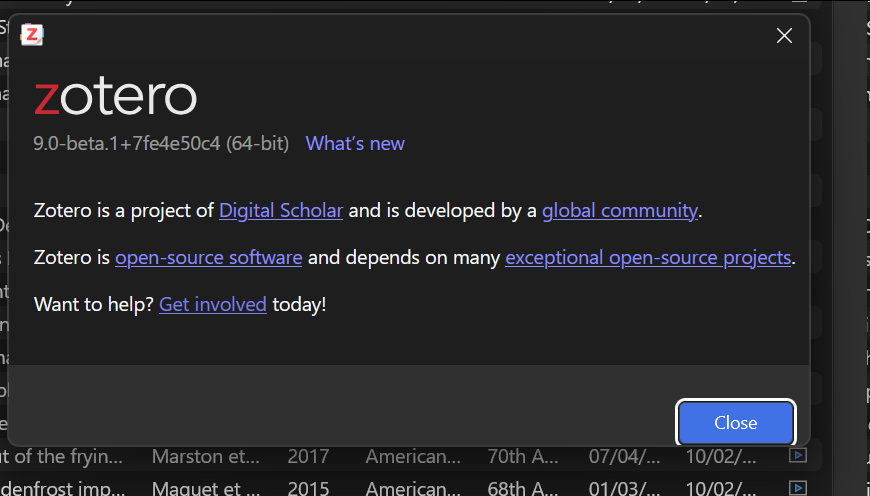Click the Zotero app icon in the dialog title bar
Screen dimensions: 870x496
(32, 35)
